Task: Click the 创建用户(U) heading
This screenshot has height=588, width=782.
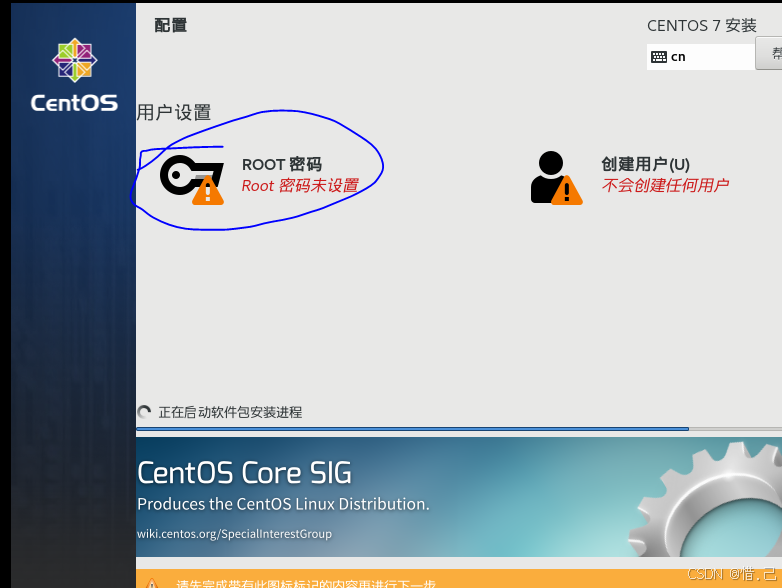Action: [x=645, y=164]
